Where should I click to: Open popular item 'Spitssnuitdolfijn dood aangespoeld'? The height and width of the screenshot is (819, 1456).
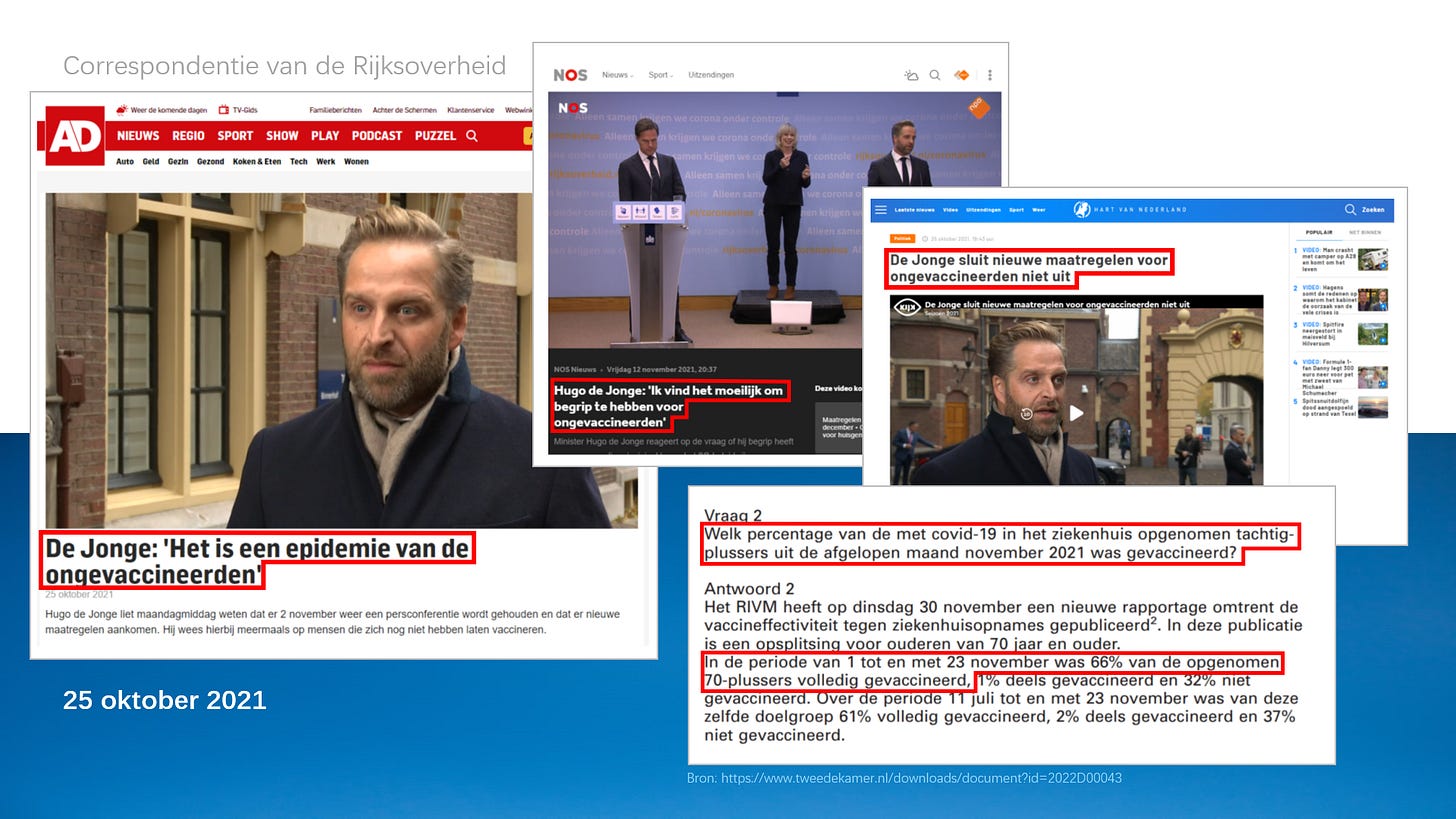(x=1329, y=408)
